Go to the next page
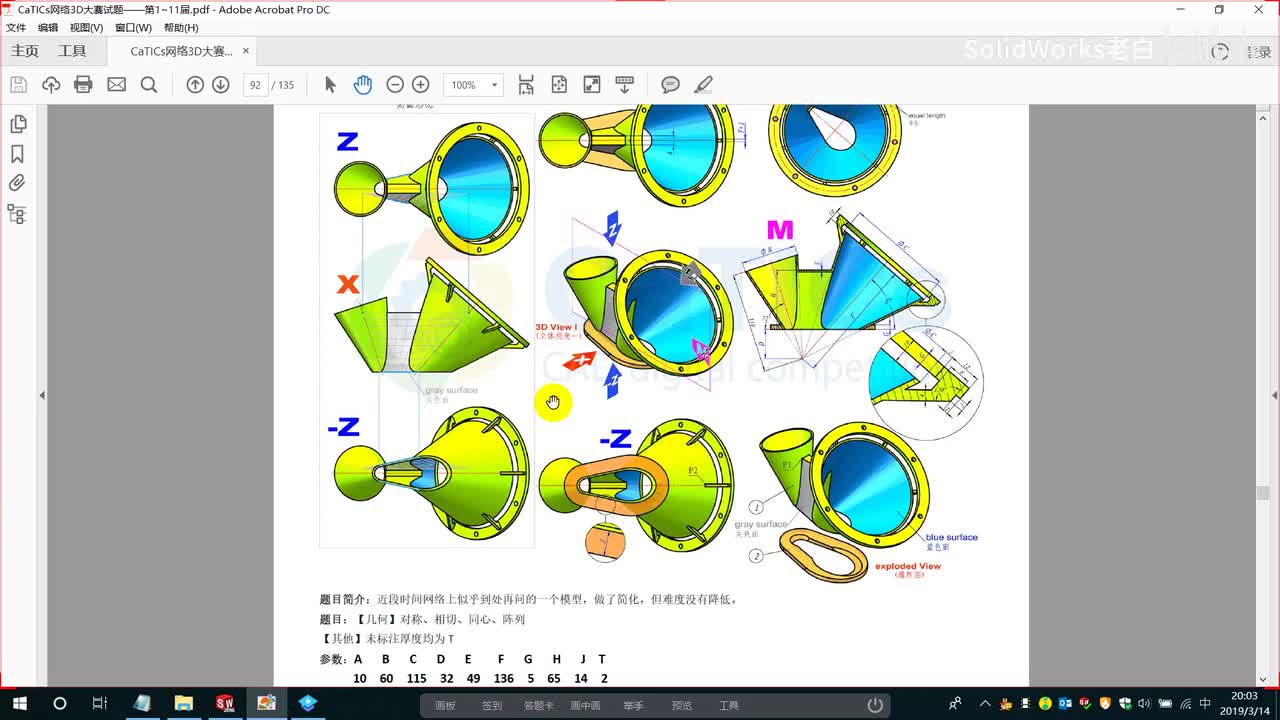This screenshot has height=720, width=1280. [x=221, y=85]
